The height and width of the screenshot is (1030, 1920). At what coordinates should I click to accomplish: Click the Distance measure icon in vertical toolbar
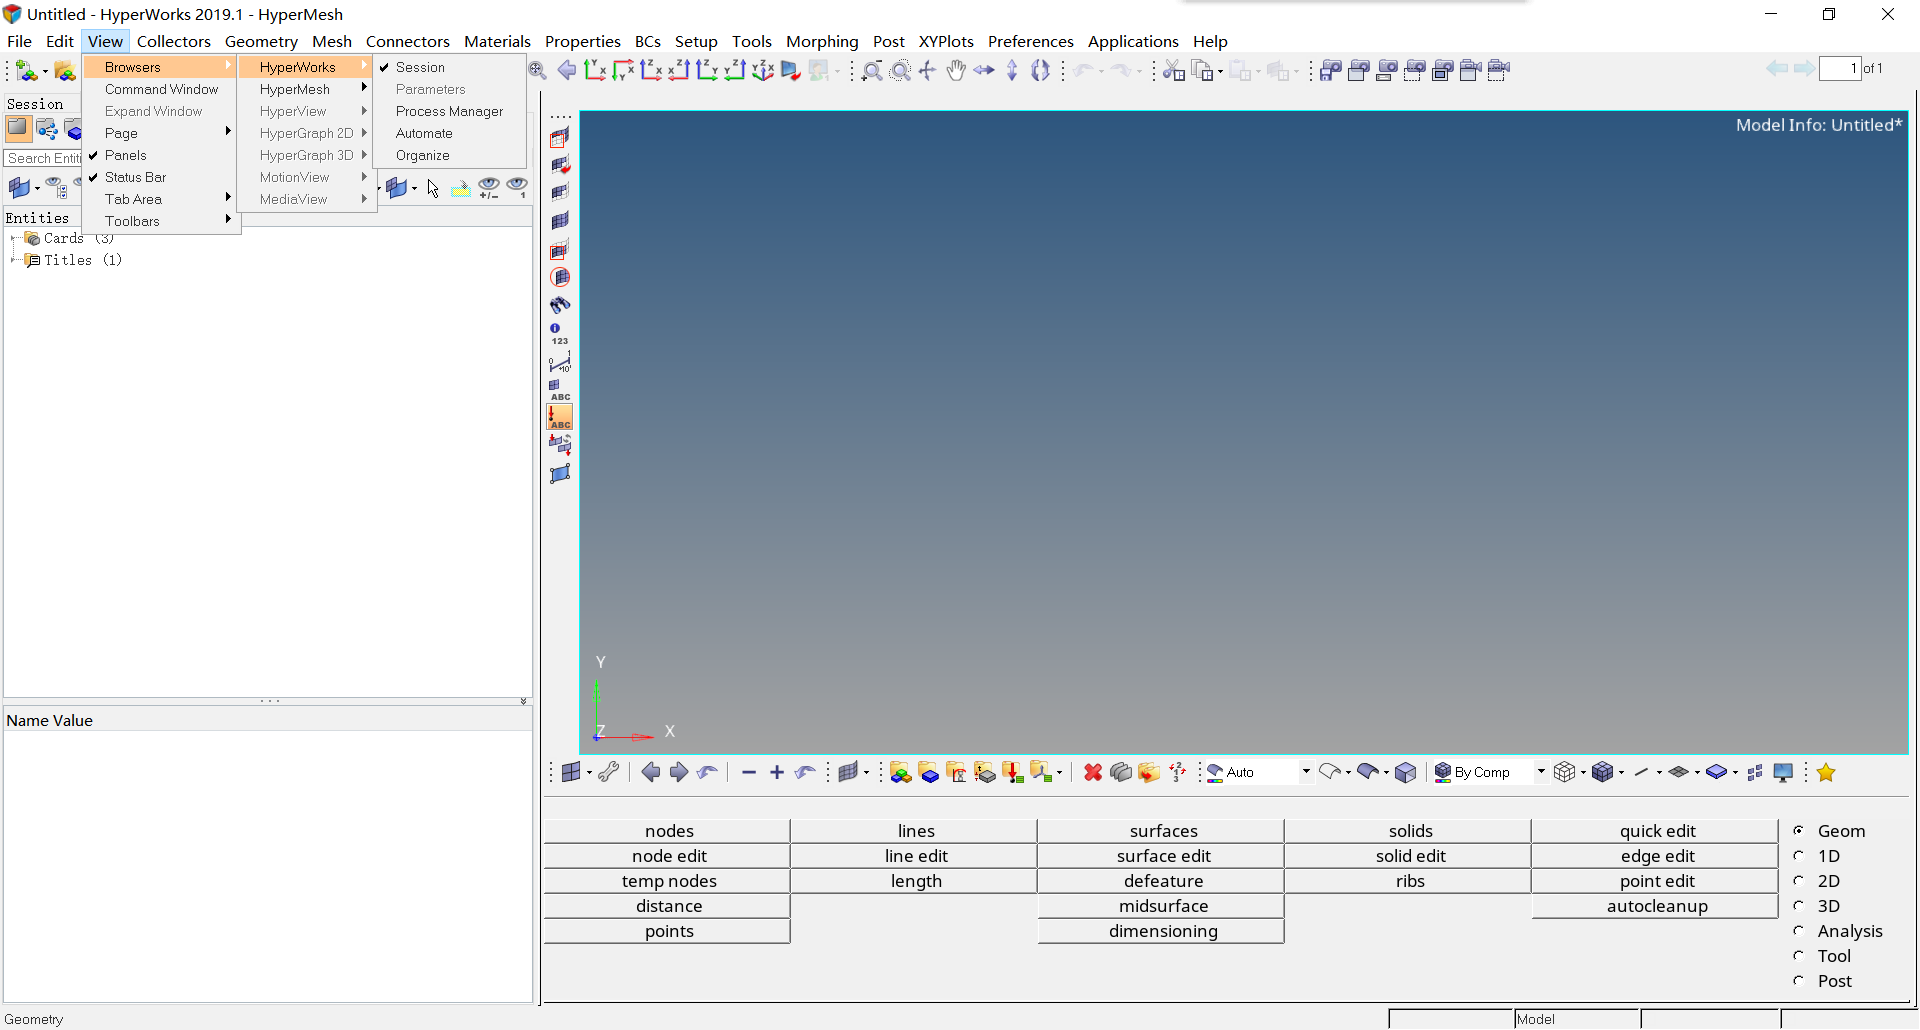(x=560, y=362)
